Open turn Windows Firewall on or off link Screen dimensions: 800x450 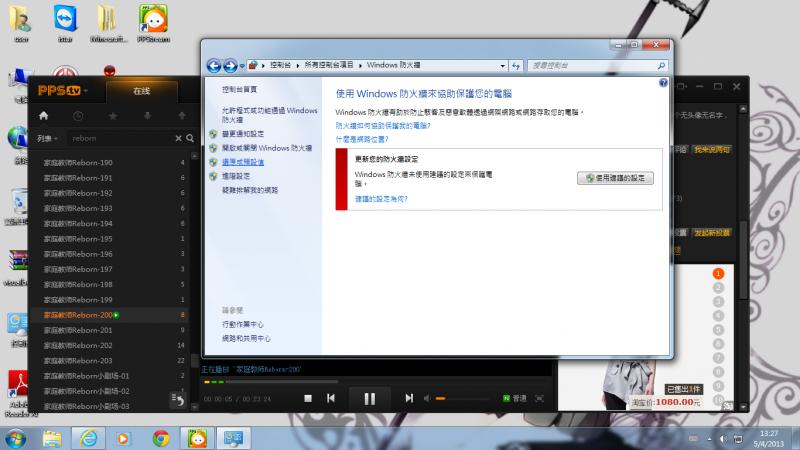click(267, 148)
